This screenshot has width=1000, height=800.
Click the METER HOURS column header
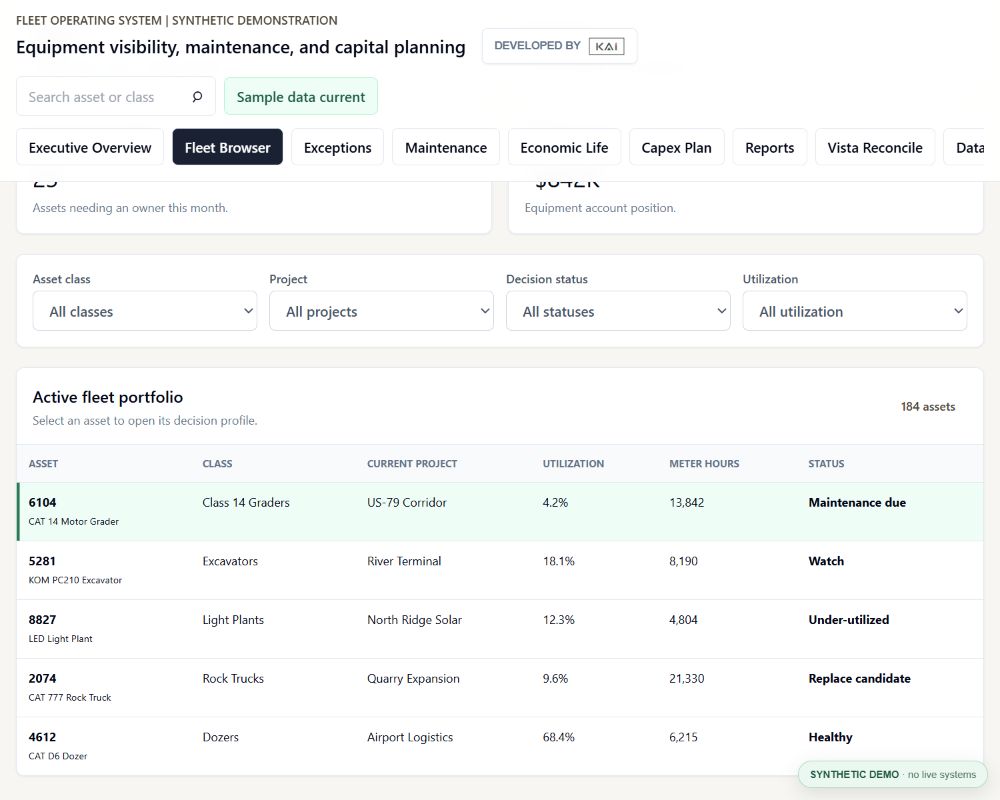tap(704, 464)
